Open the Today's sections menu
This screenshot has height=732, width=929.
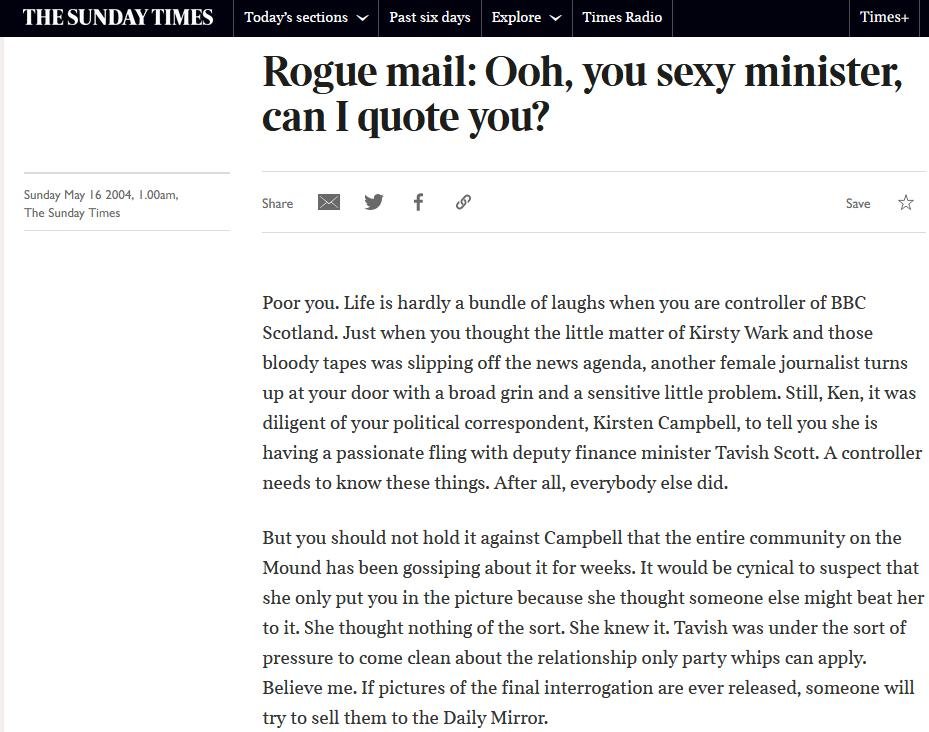click(296, 17)
